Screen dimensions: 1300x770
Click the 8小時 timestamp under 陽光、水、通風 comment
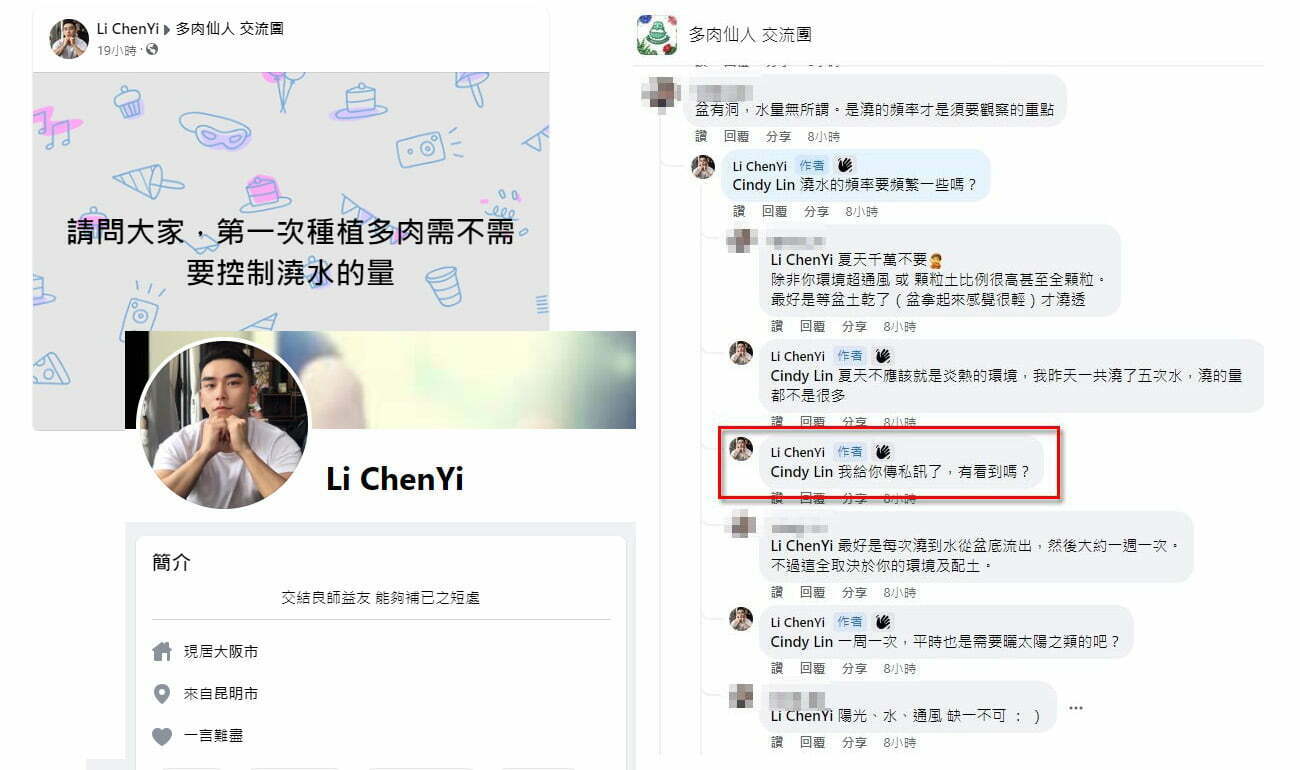click(x=900, y=743)
